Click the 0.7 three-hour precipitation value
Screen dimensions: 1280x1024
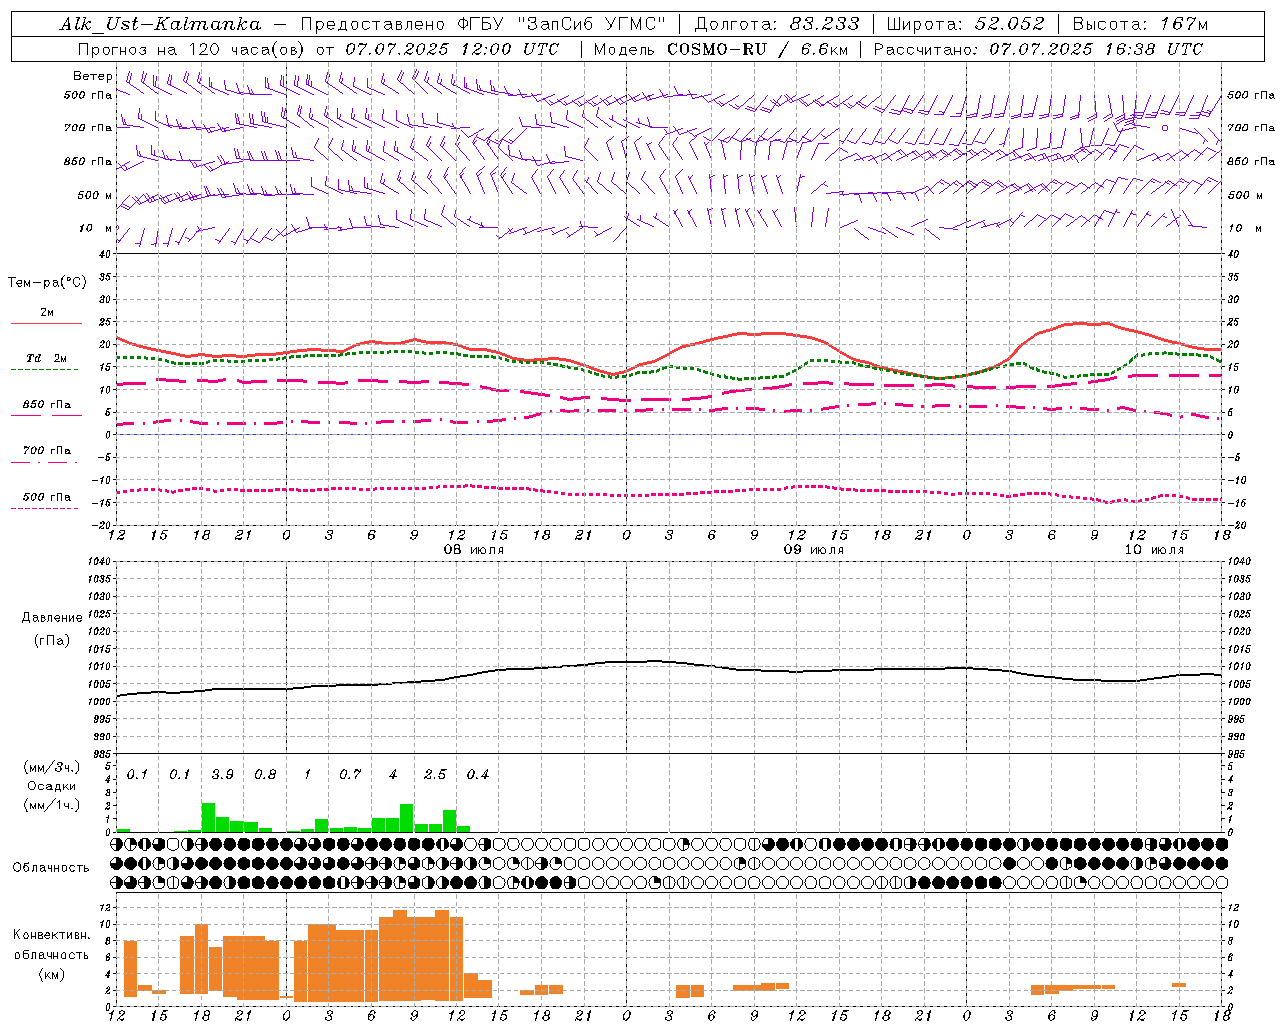[350, 775]
